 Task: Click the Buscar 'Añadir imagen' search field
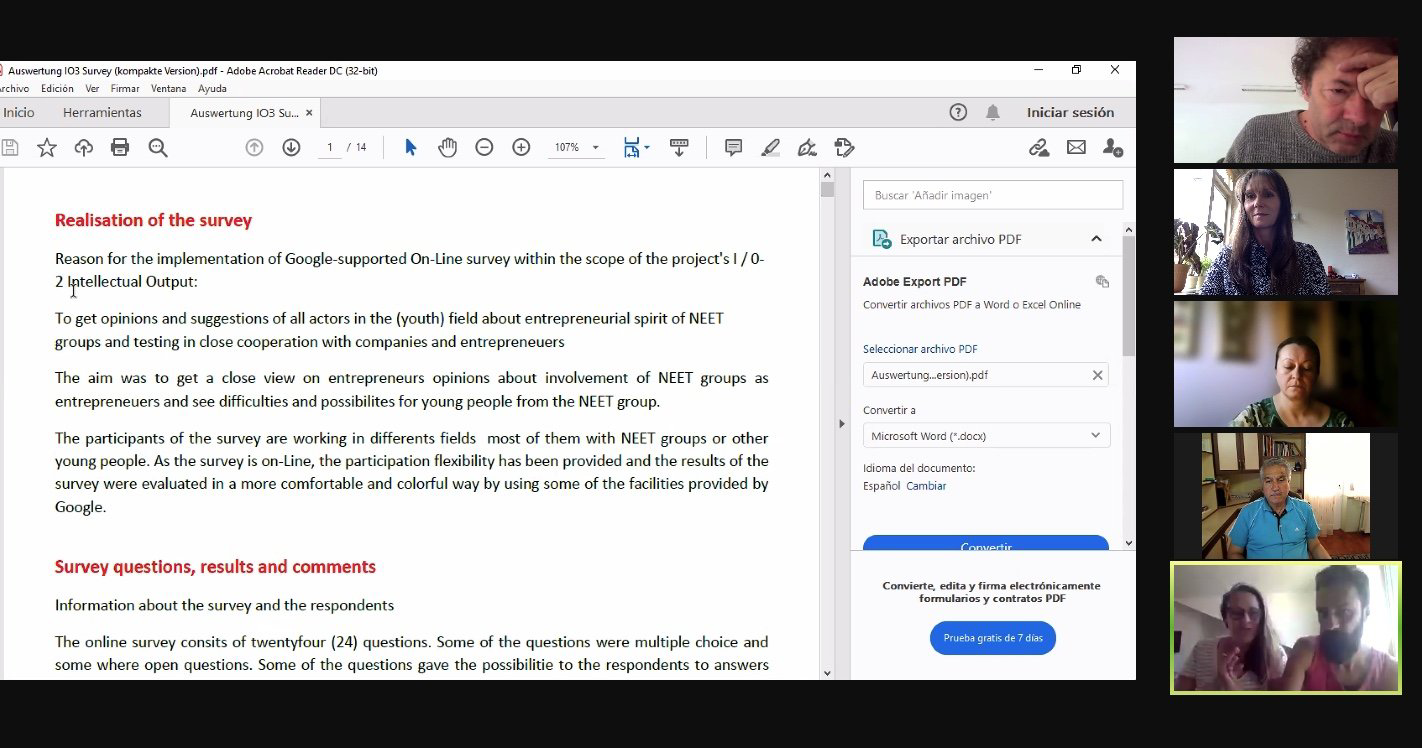click(993, 195)
